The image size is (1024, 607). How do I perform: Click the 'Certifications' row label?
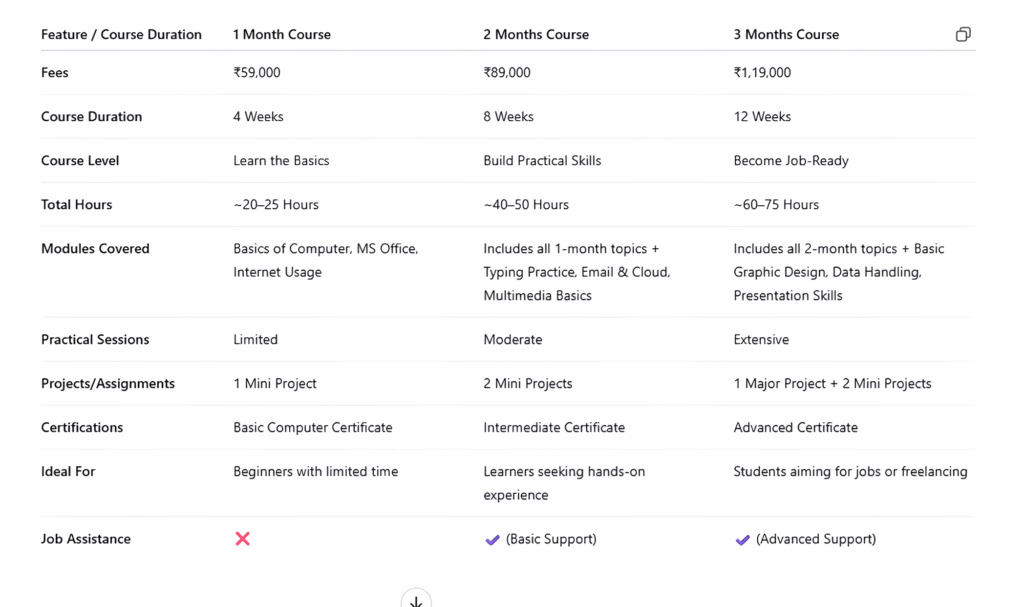click(82, 428)
